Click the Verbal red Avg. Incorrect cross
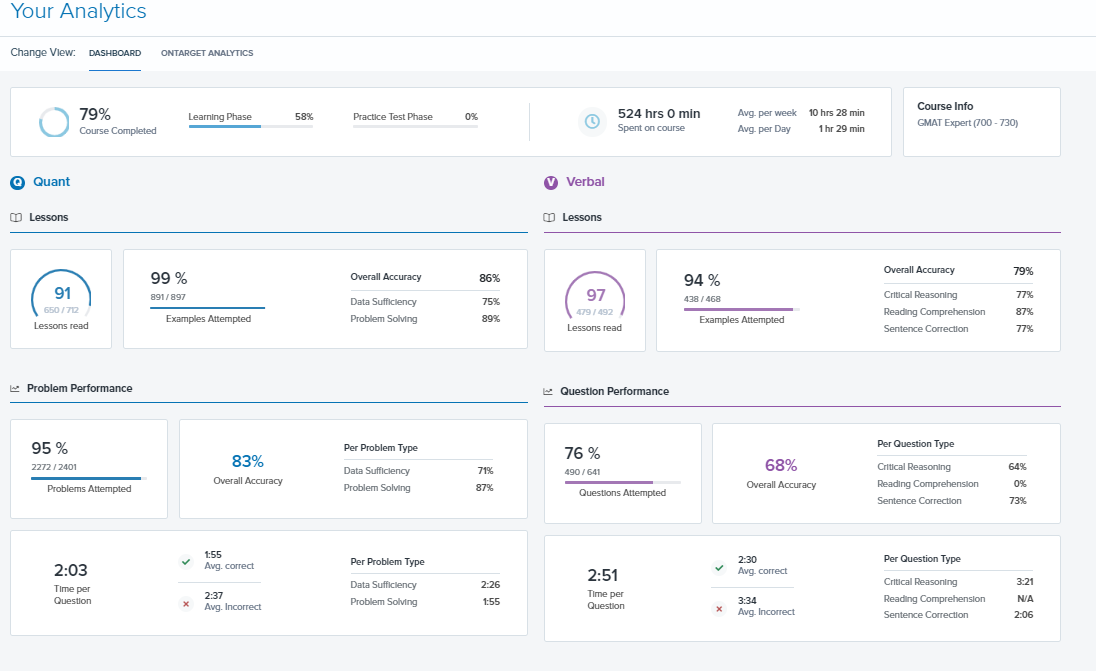Screen dimensions: 1096x671 (719, 609)
